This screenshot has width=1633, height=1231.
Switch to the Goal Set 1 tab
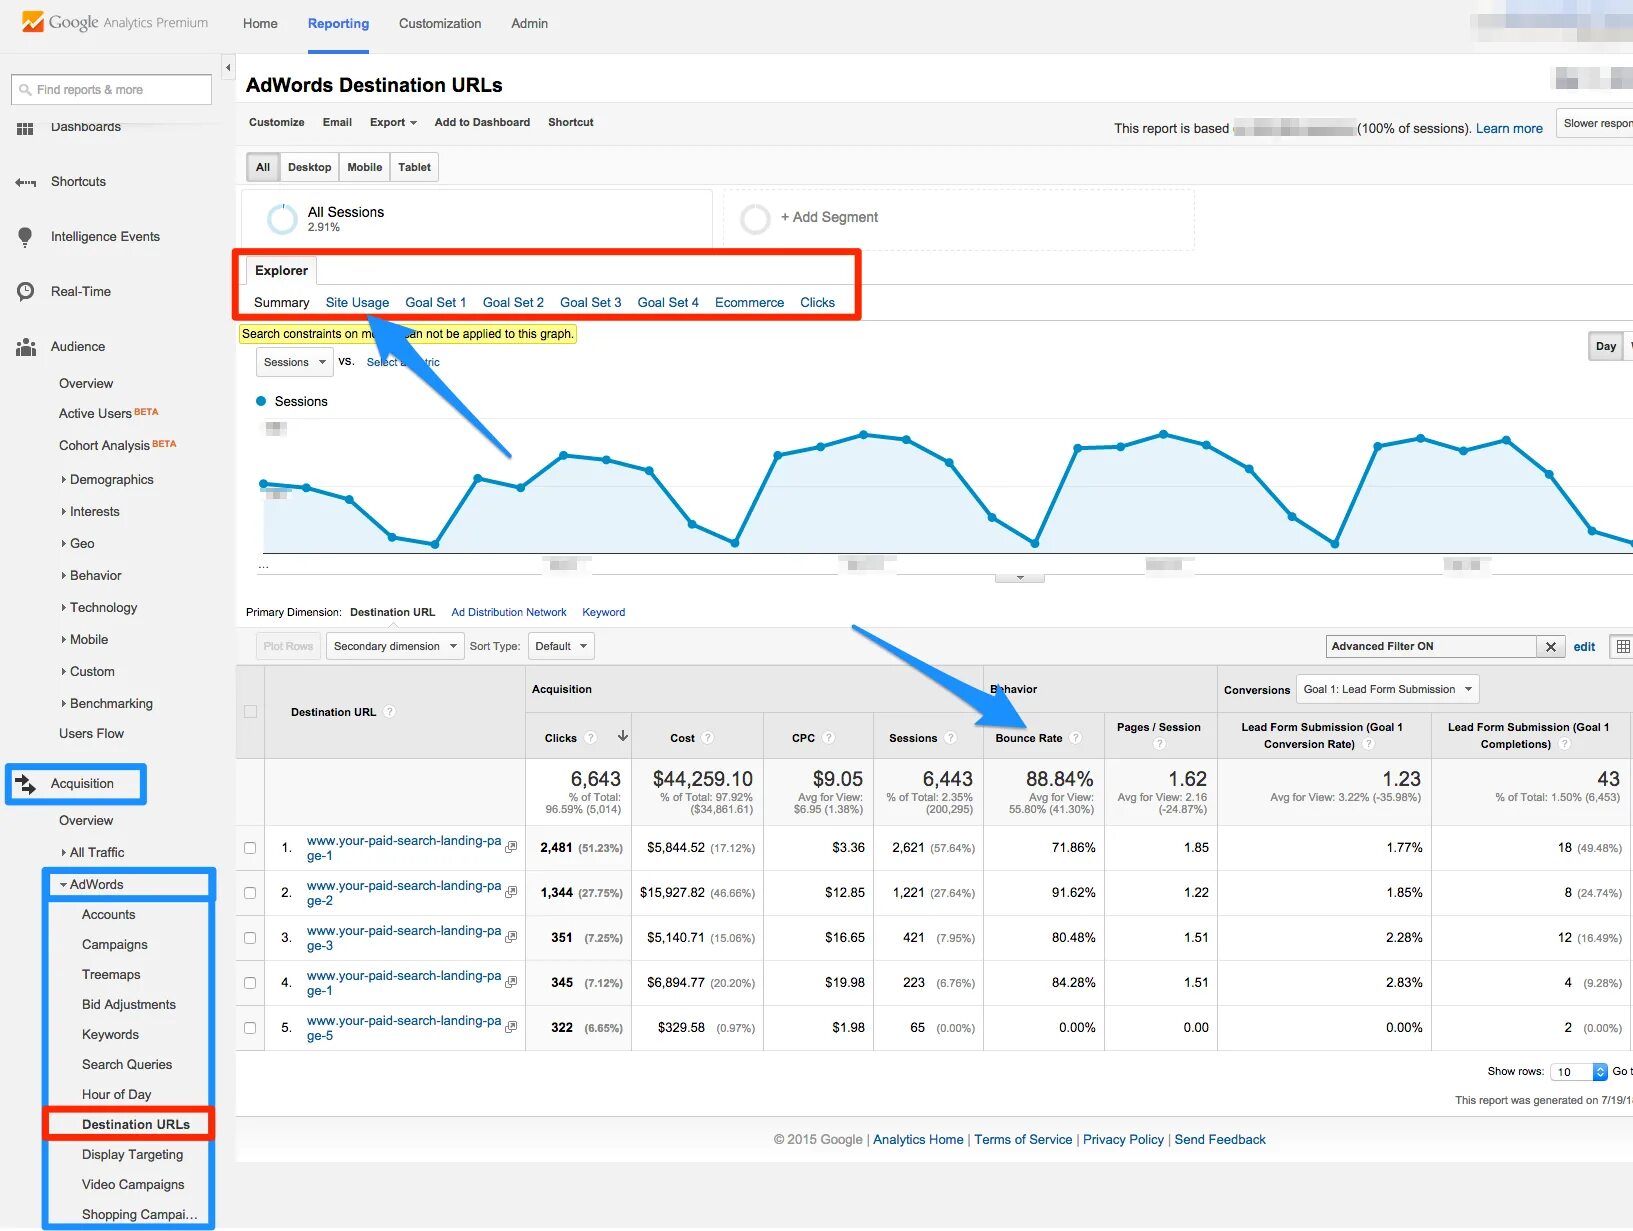tap(435, 302)
